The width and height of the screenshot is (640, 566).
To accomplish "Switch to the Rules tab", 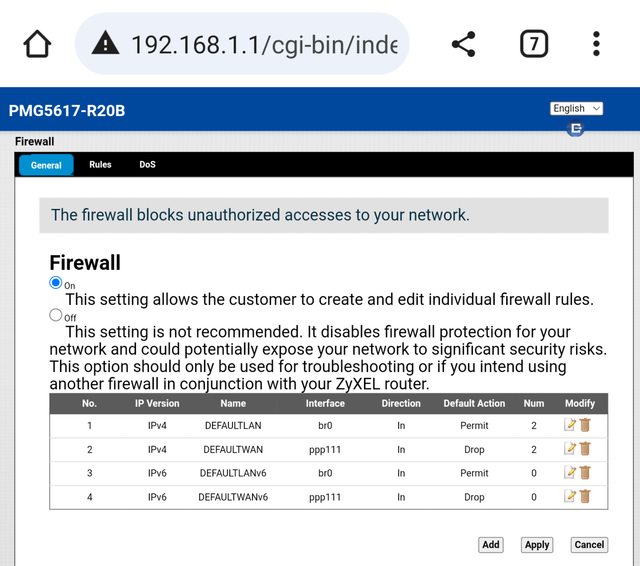I will (x=100, y=165).
